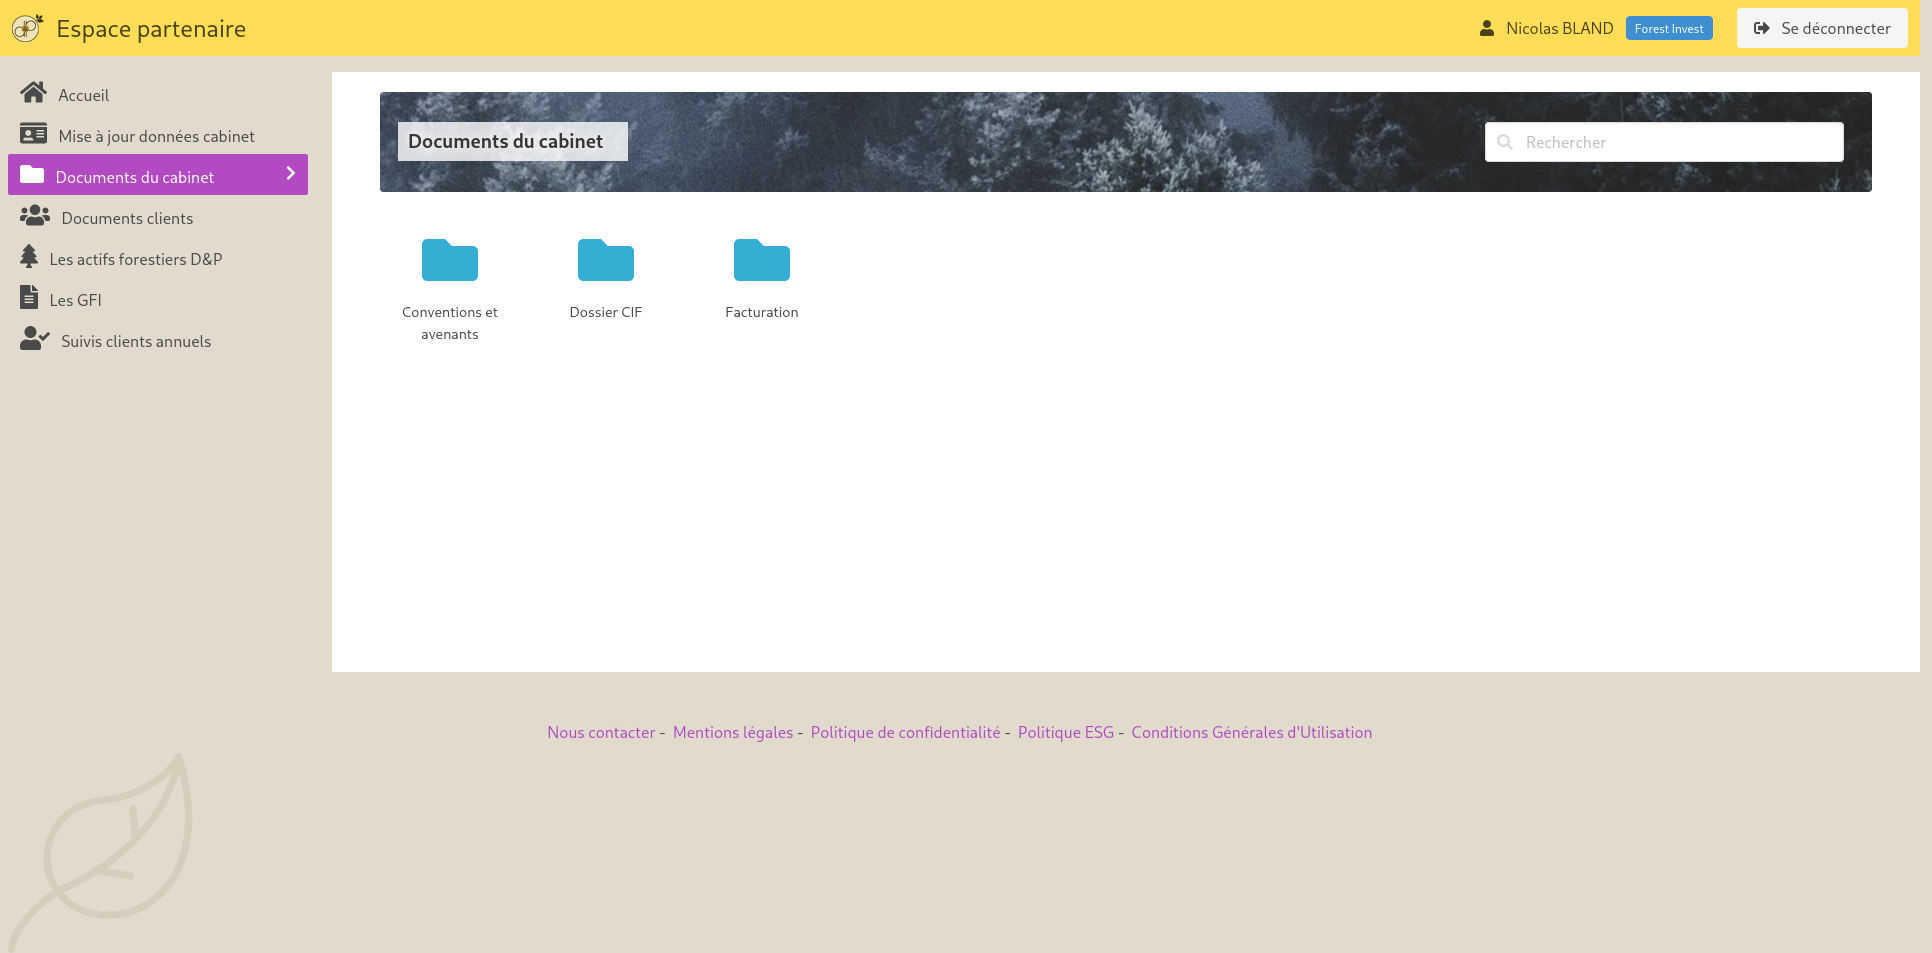Viewport: 1932px width, 953px height.
Task: Click the Les GFI document icon
Action: [30, 296]
